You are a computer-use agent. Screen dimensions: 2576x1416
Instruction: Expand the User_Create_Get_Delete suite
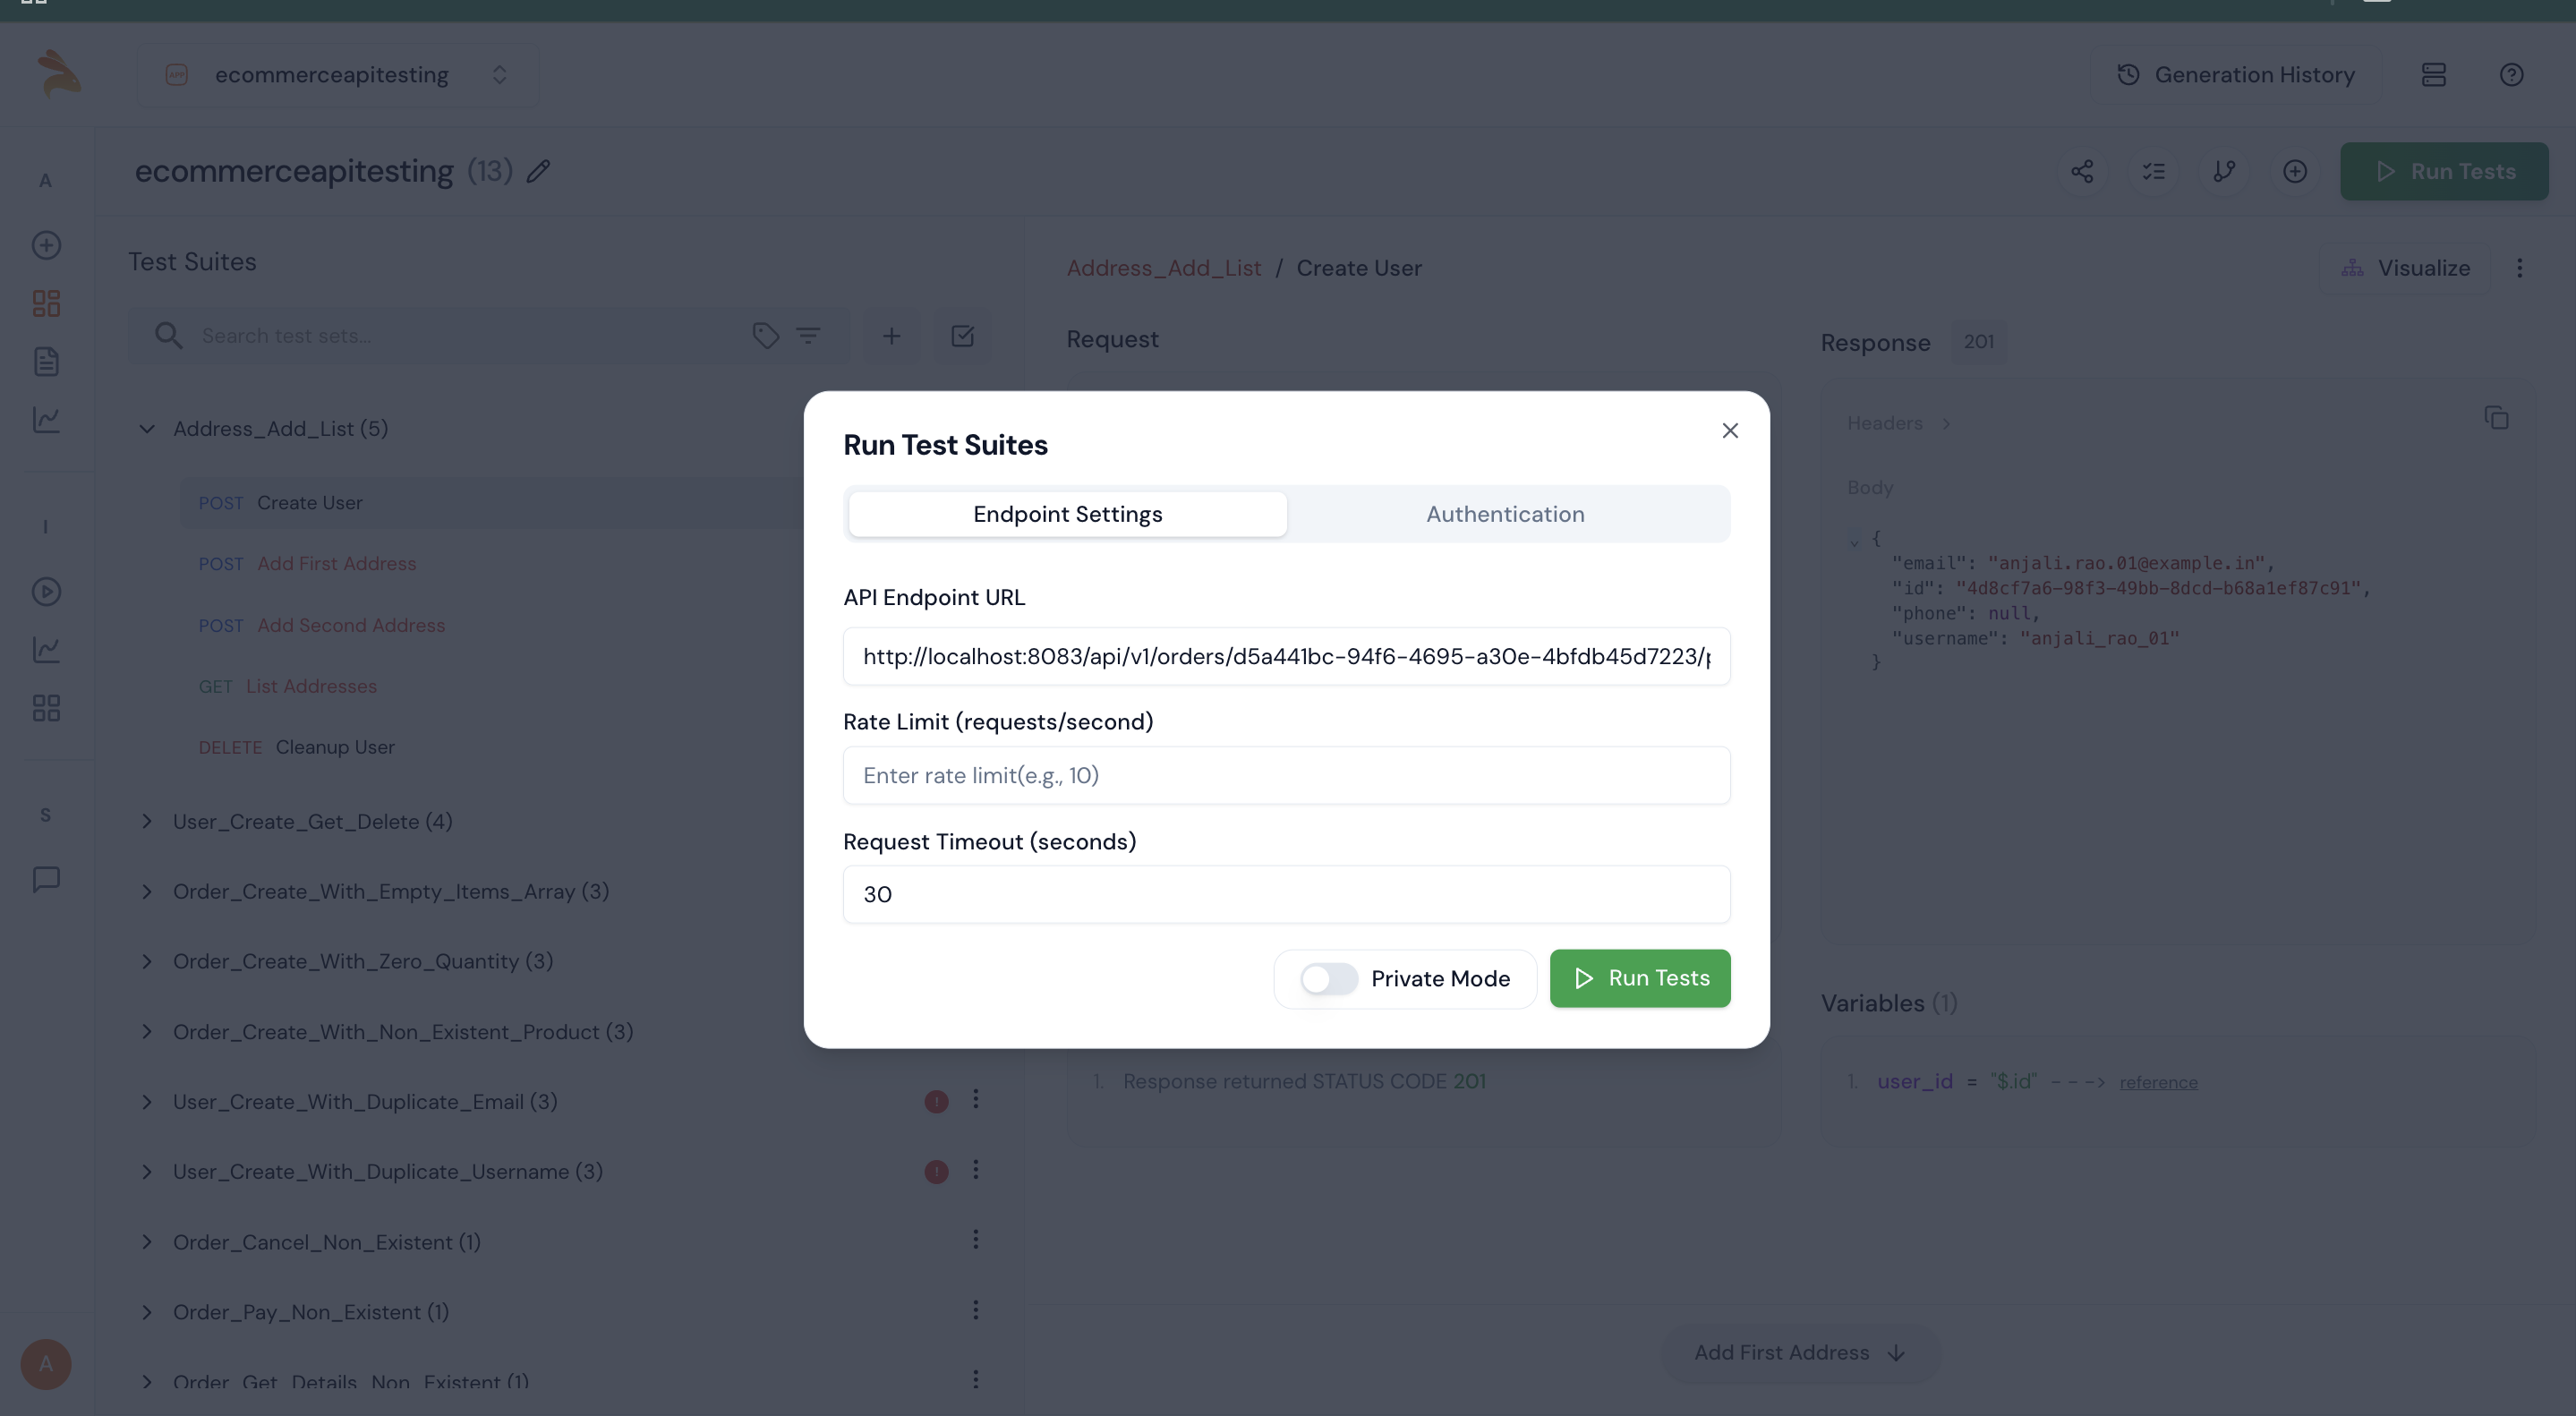(x=147, y=821)
